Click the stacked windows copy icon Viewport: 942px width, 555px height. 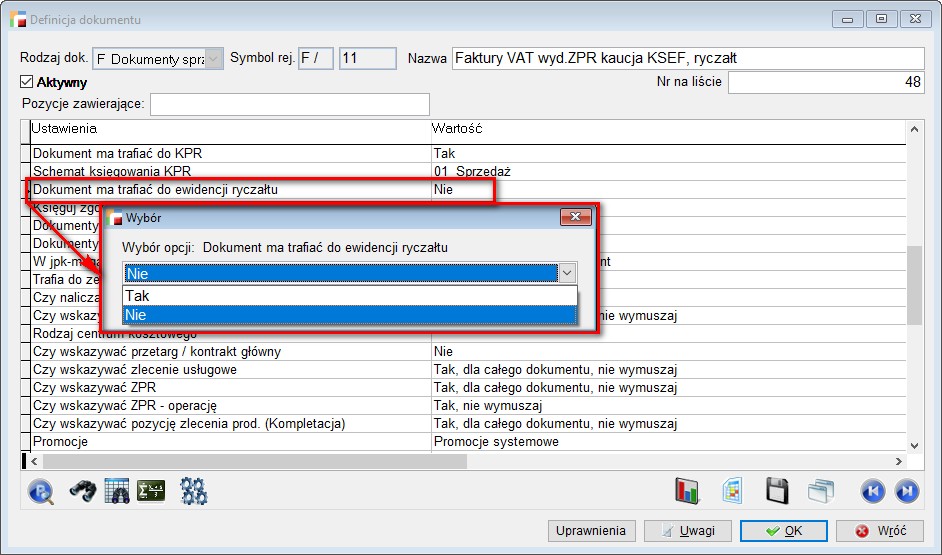[x=821, y=491]
